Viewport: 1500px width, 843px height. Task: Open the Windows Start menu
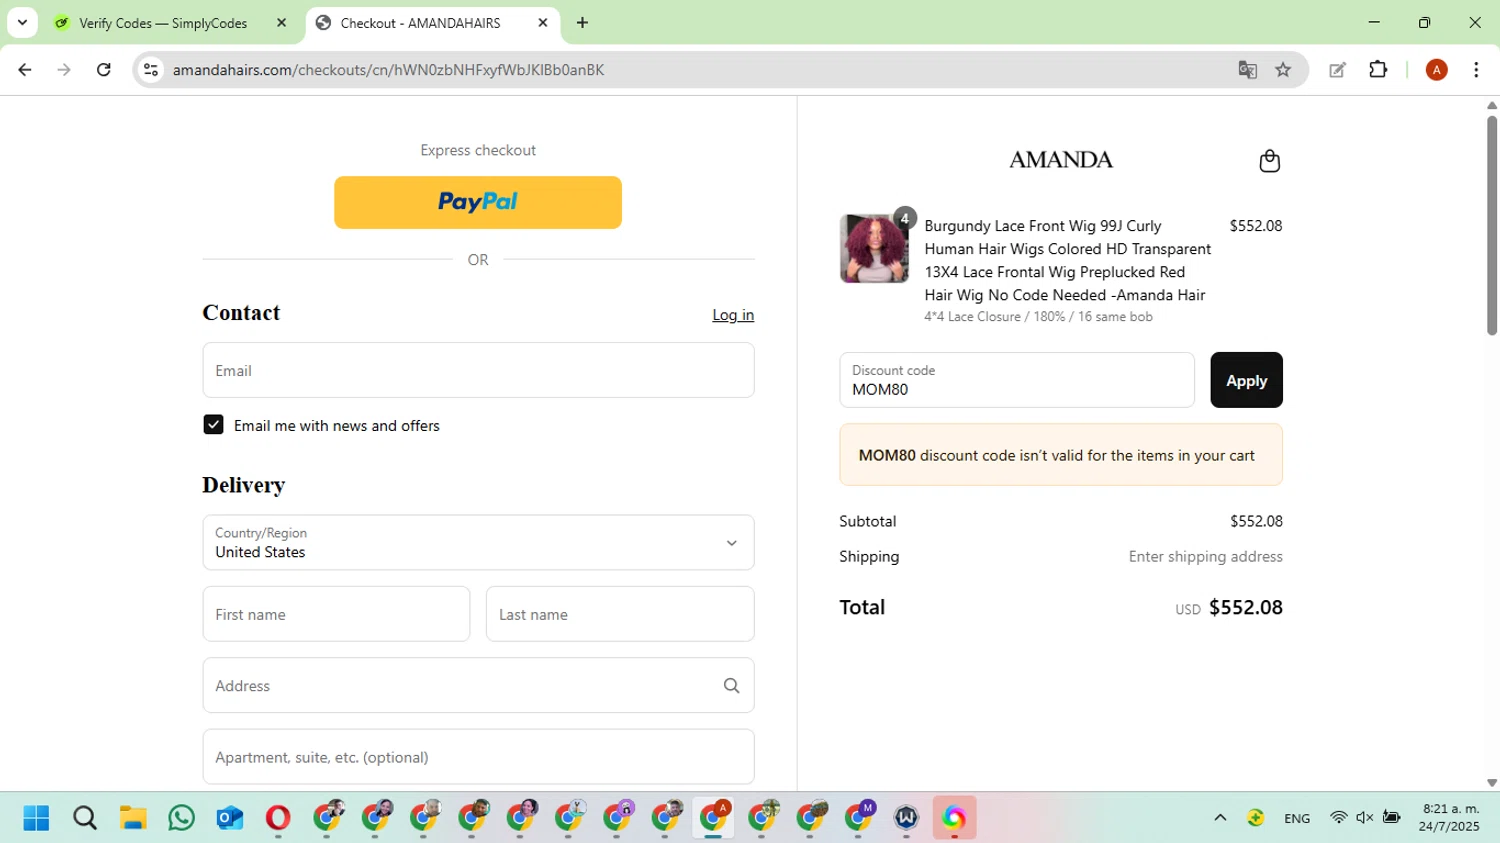pyautogui.click(x=36, y=818)
